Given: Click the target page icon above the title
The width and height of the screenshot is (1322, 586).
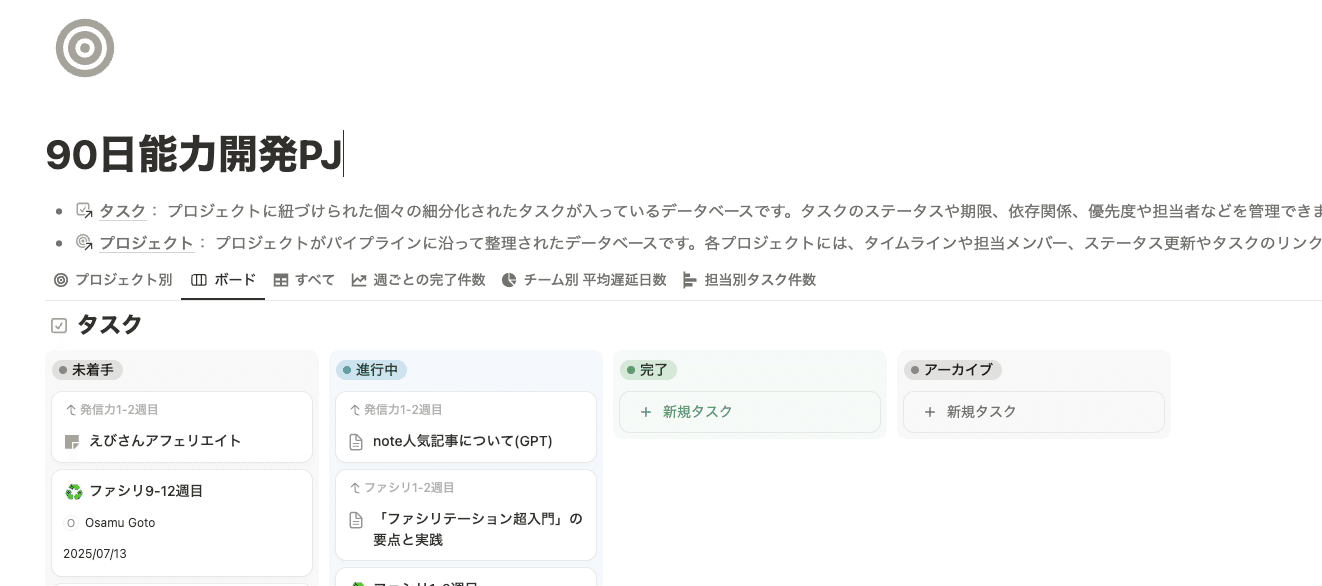Looking at the screenshot, I should tap(85, 48).
